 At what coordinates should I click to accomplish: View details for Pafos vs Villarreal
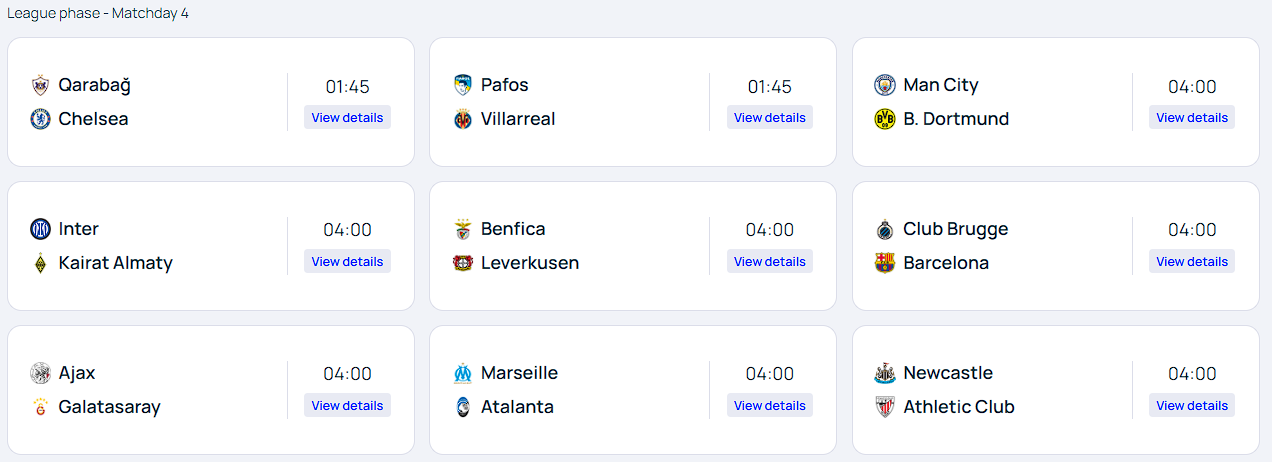click(769, 118)
